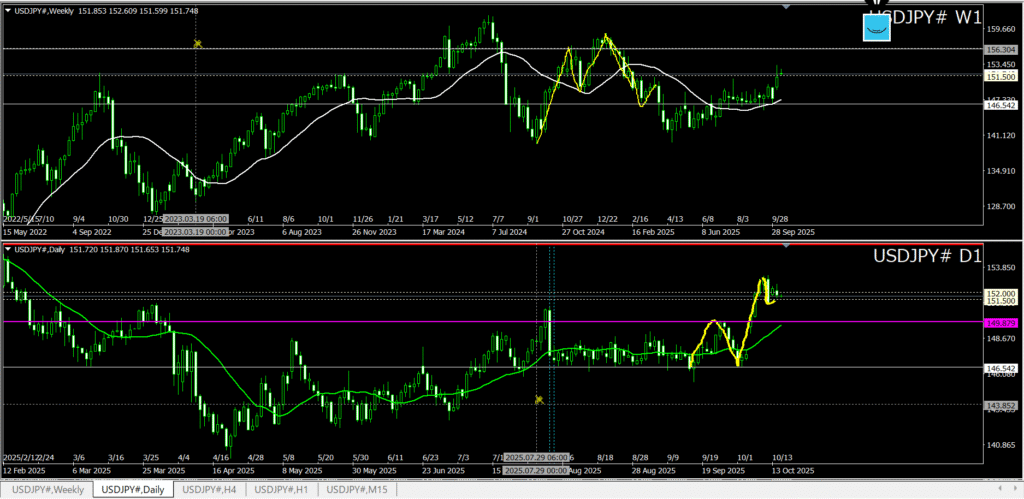This screenshot has height=499, width=1024.
Task: Open the USDJPY#,Weekly chart title arrow menu
Action: click(x=9, y=10)
